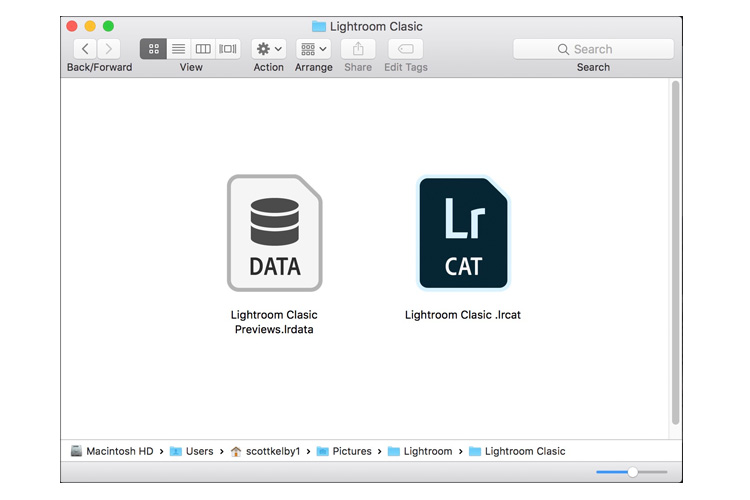Open scottkelby1 home folder in path bar

(265, 451)
